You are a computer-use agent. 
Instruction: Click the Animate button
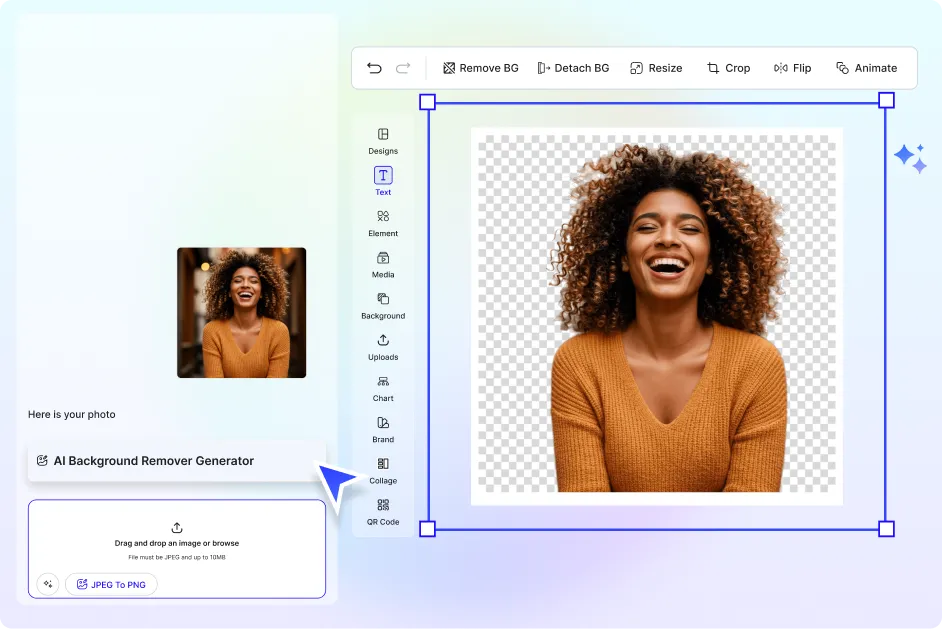(x=866, y=68)
